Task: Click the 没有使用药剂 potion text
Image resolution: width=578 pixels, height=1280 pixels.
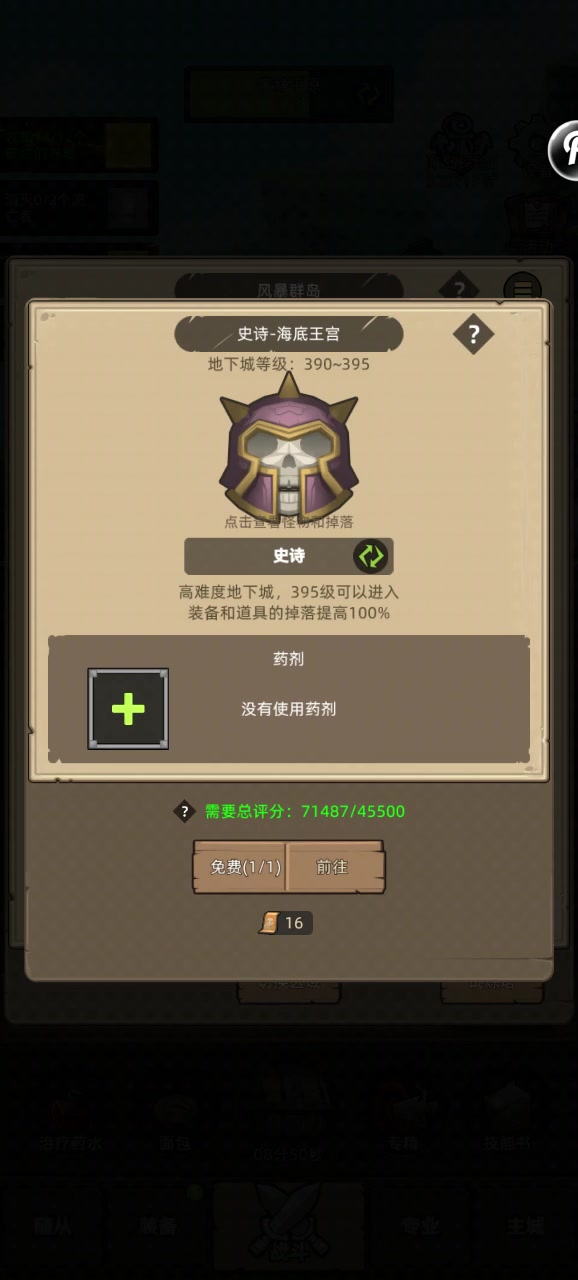Action: 289,709
